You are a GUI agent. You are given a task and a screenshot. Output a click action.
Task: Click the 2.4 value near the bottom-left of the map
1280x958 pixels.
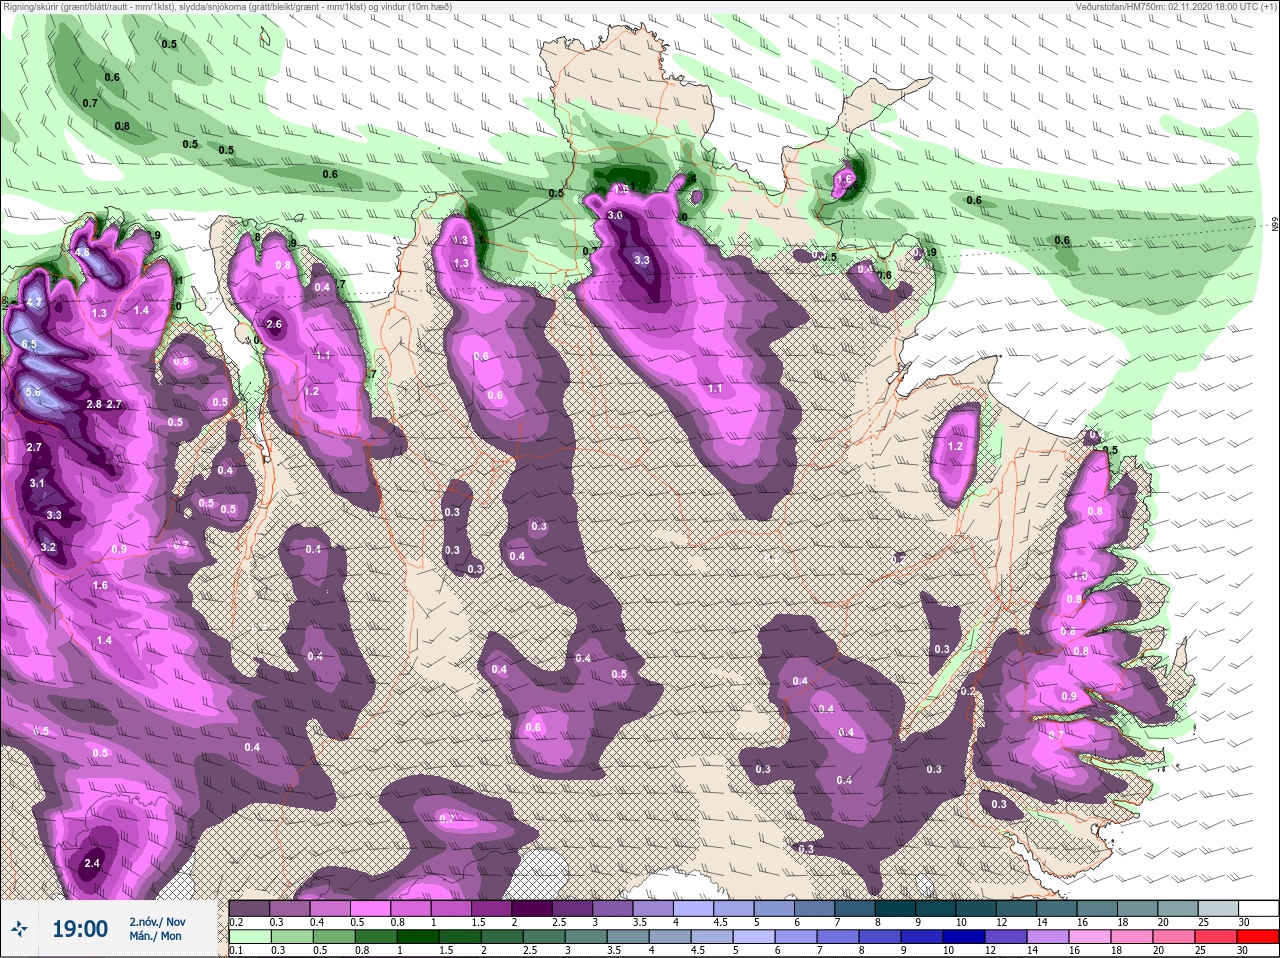(92, 863)
